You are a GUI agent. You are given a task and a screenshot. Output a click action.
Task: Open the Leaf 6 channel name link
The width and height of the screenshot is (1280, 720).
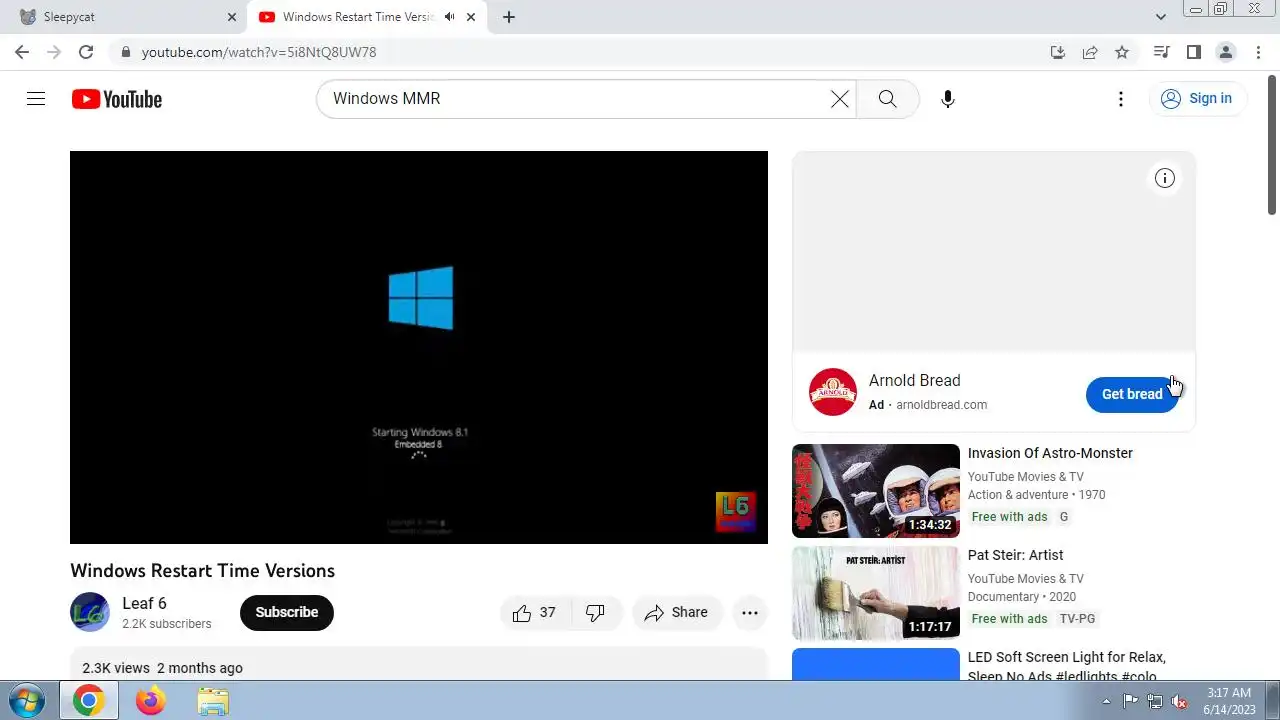pyautogui.click(x=144, y=603)
